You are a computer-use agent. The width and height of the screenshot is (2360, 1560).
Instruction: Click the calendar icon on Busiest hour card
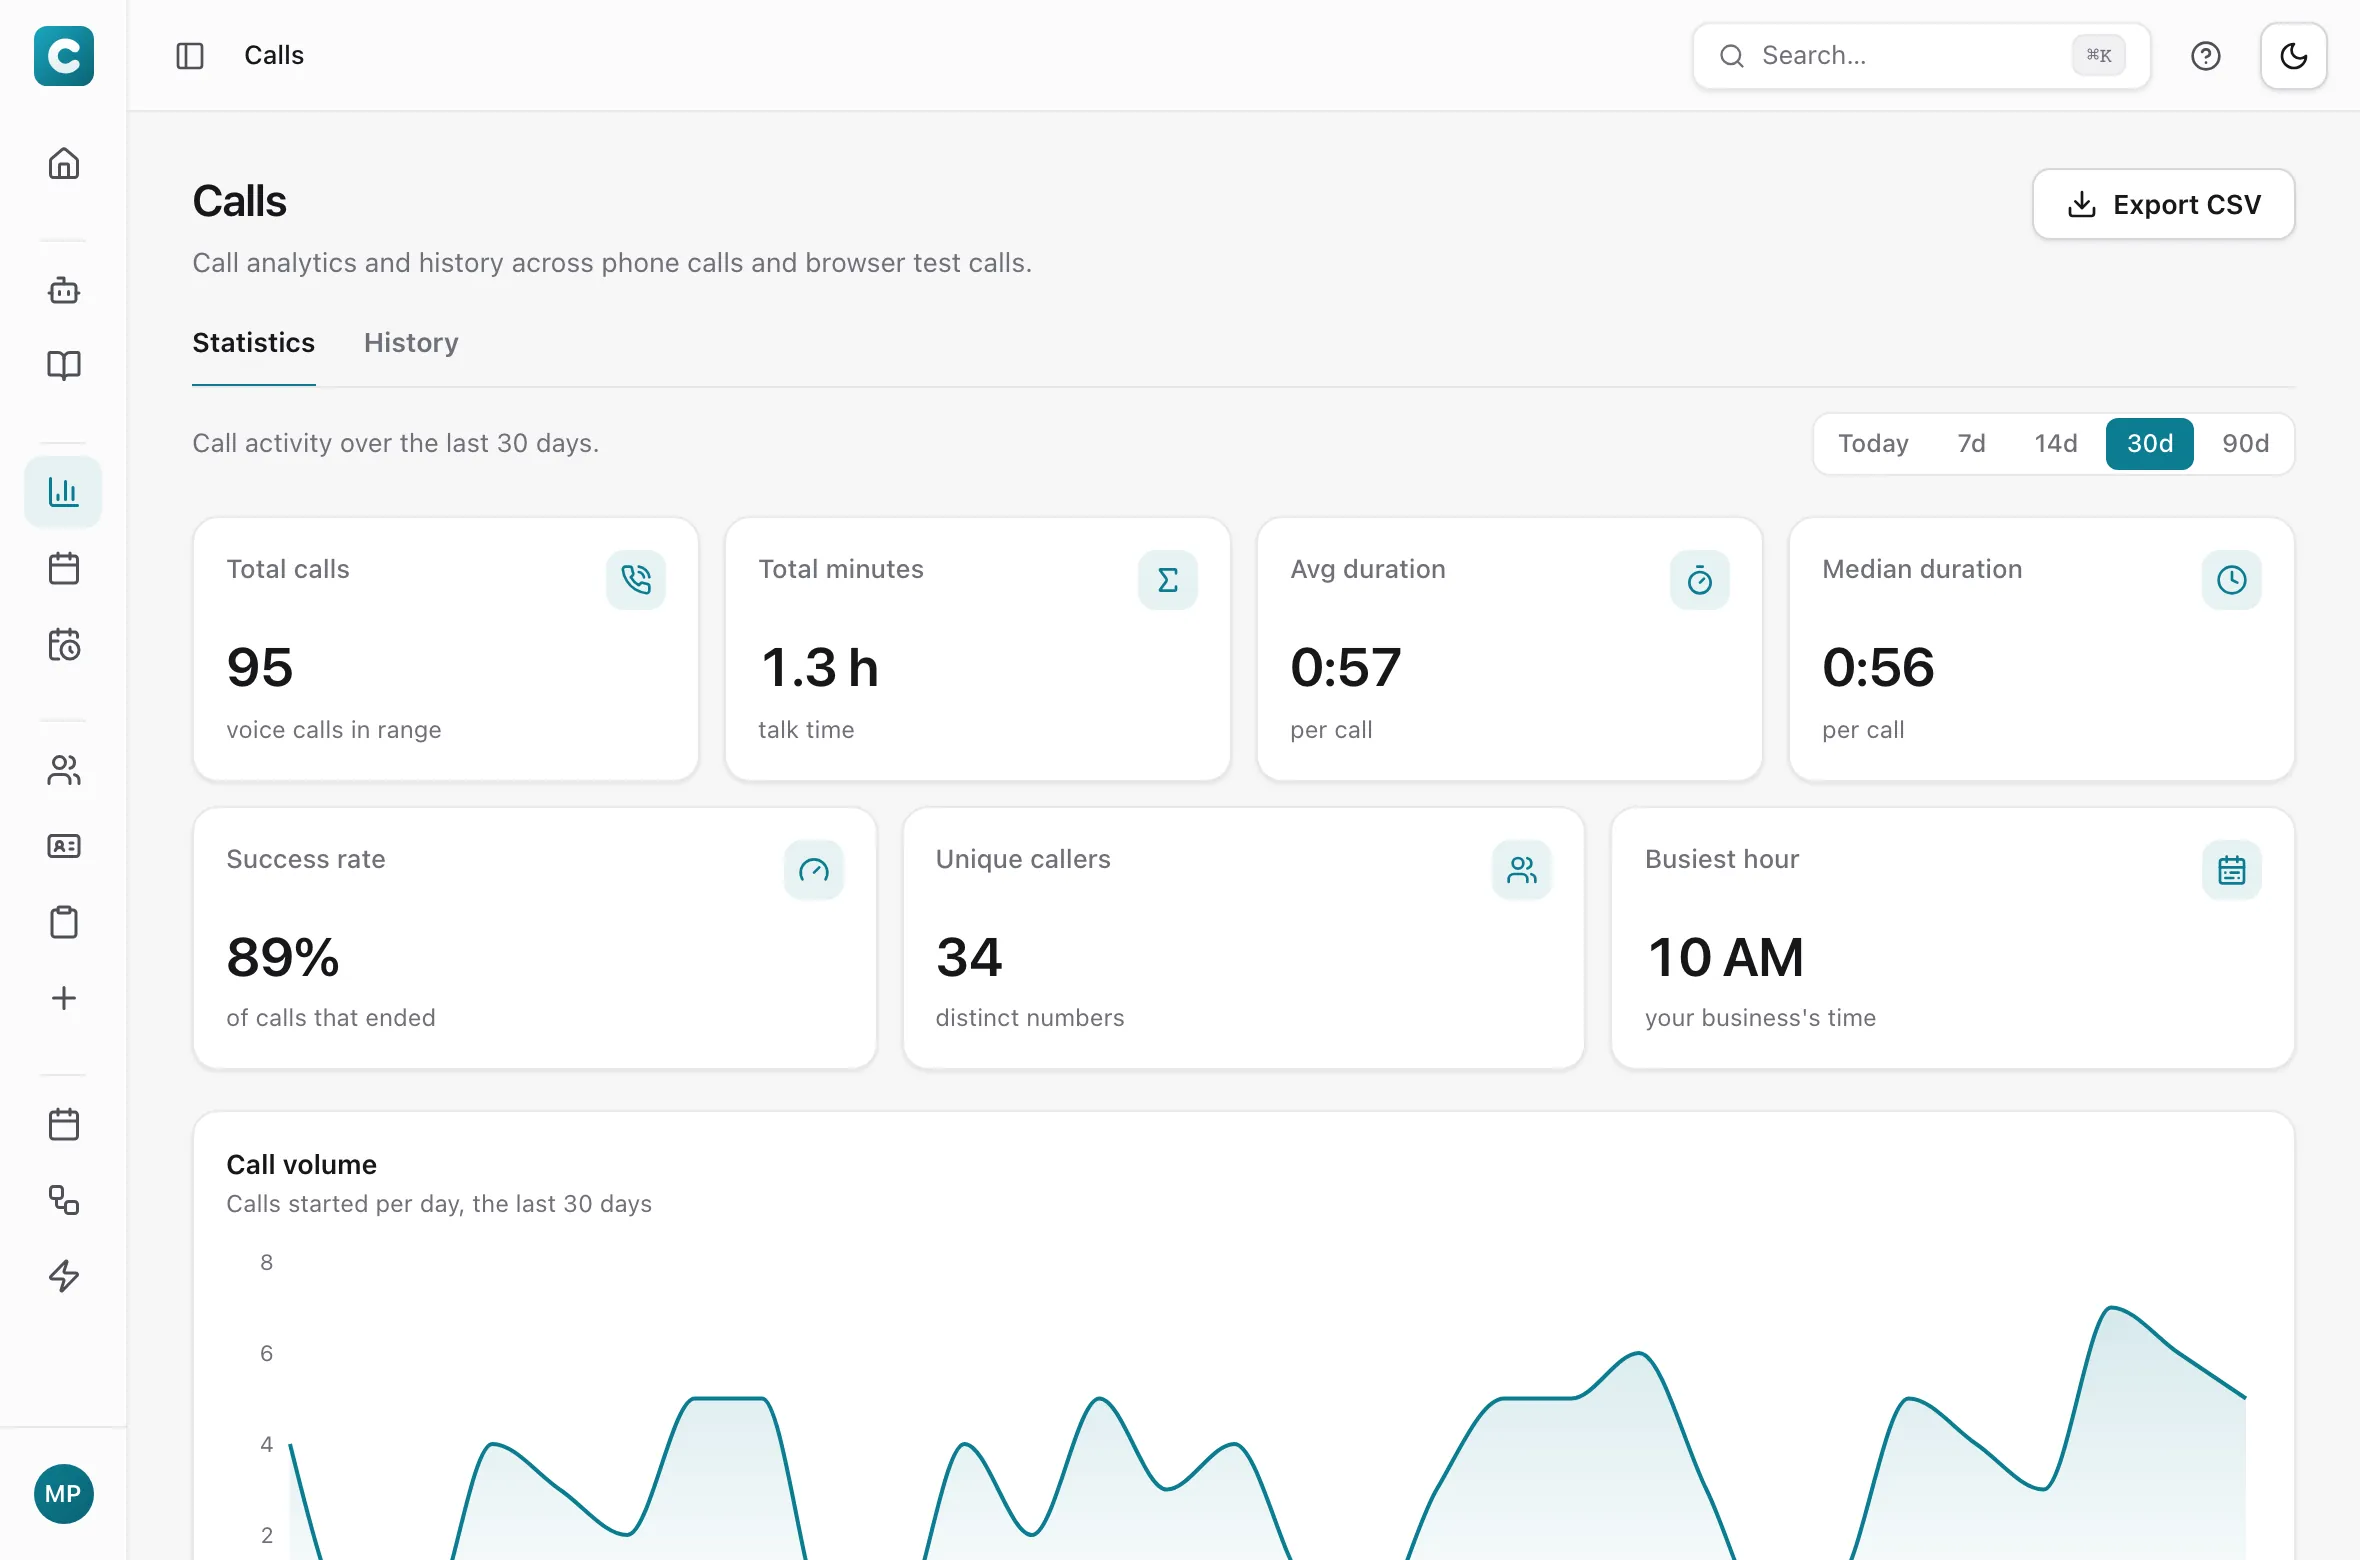[2232, 870]
